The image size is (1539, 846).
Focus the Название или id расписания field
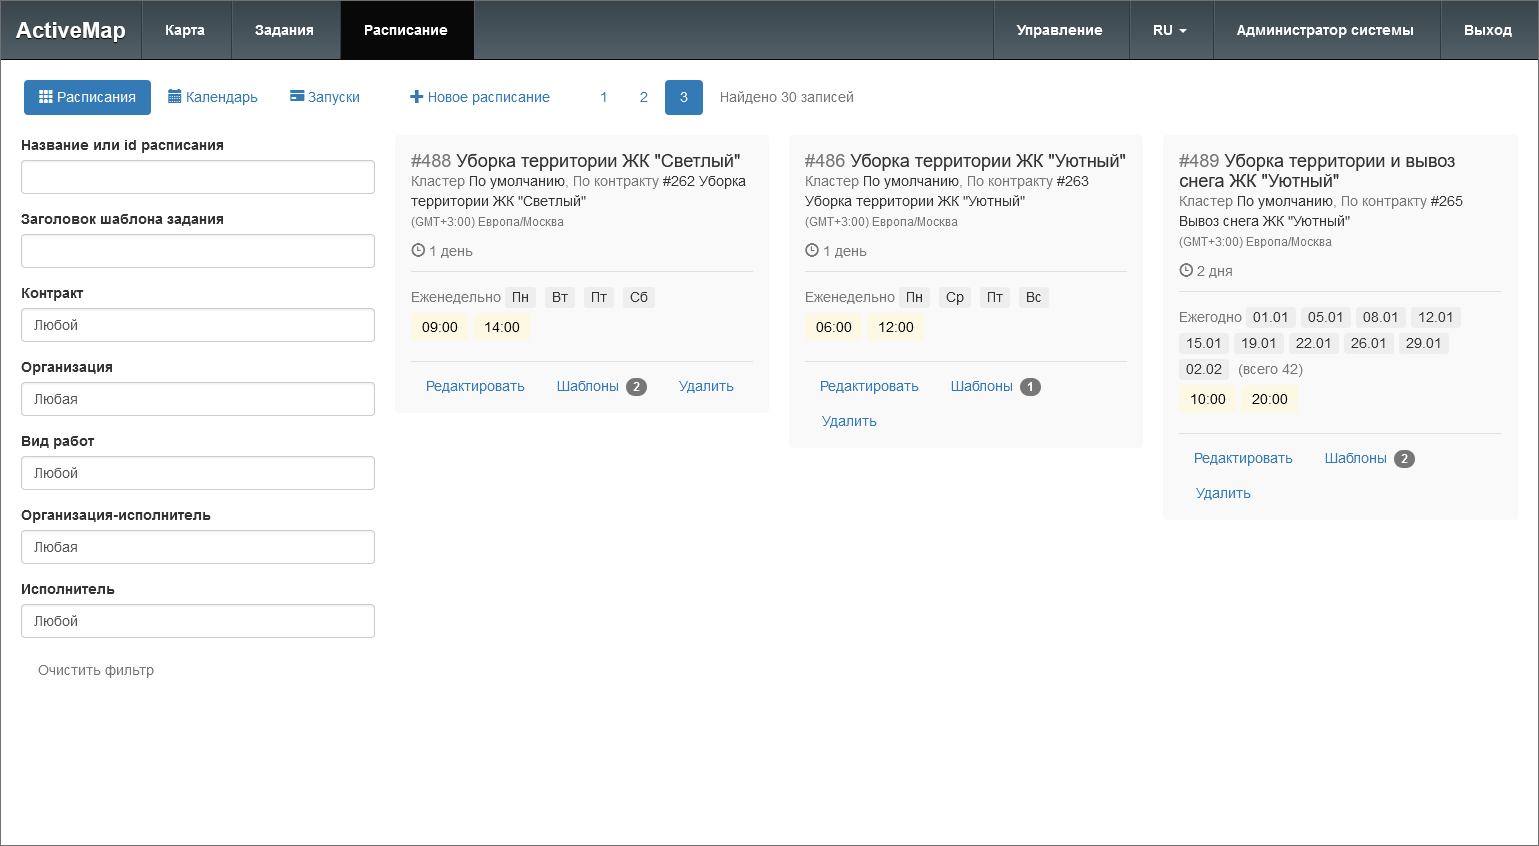pyautogui.click(x=198, y=177)
